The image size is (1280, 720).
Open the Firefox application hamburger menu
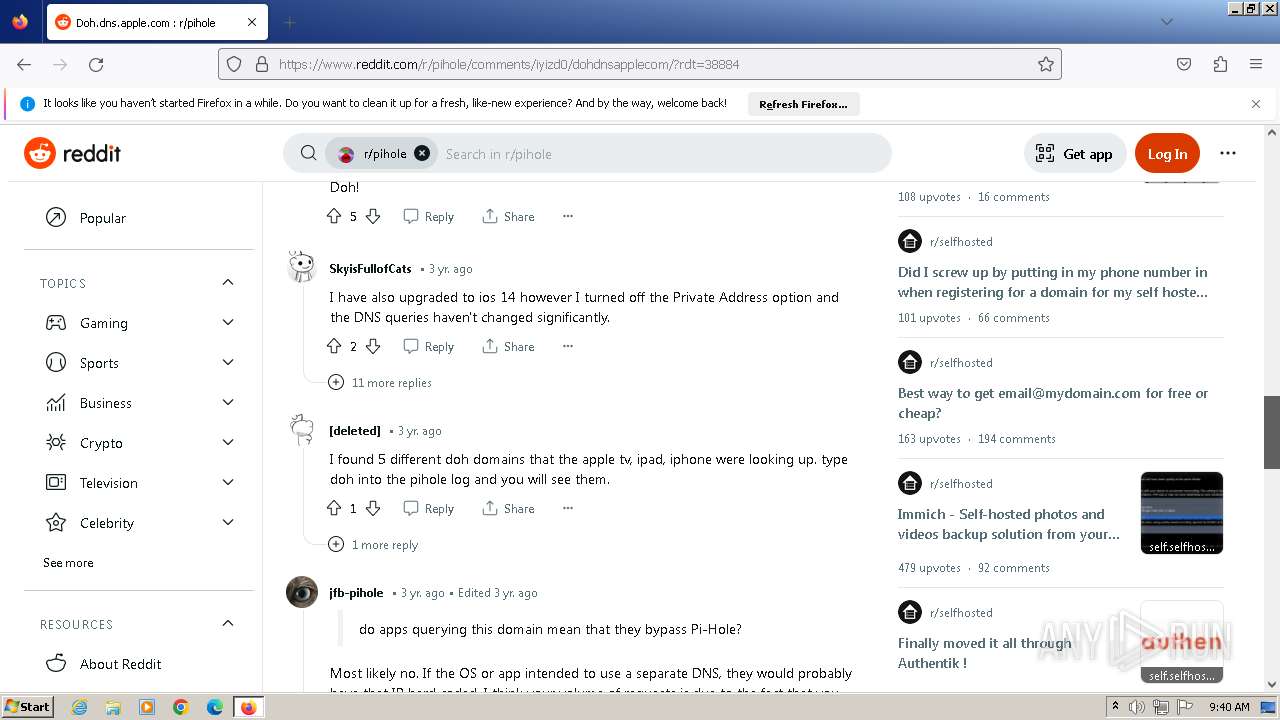click(x=1256, y=64)
